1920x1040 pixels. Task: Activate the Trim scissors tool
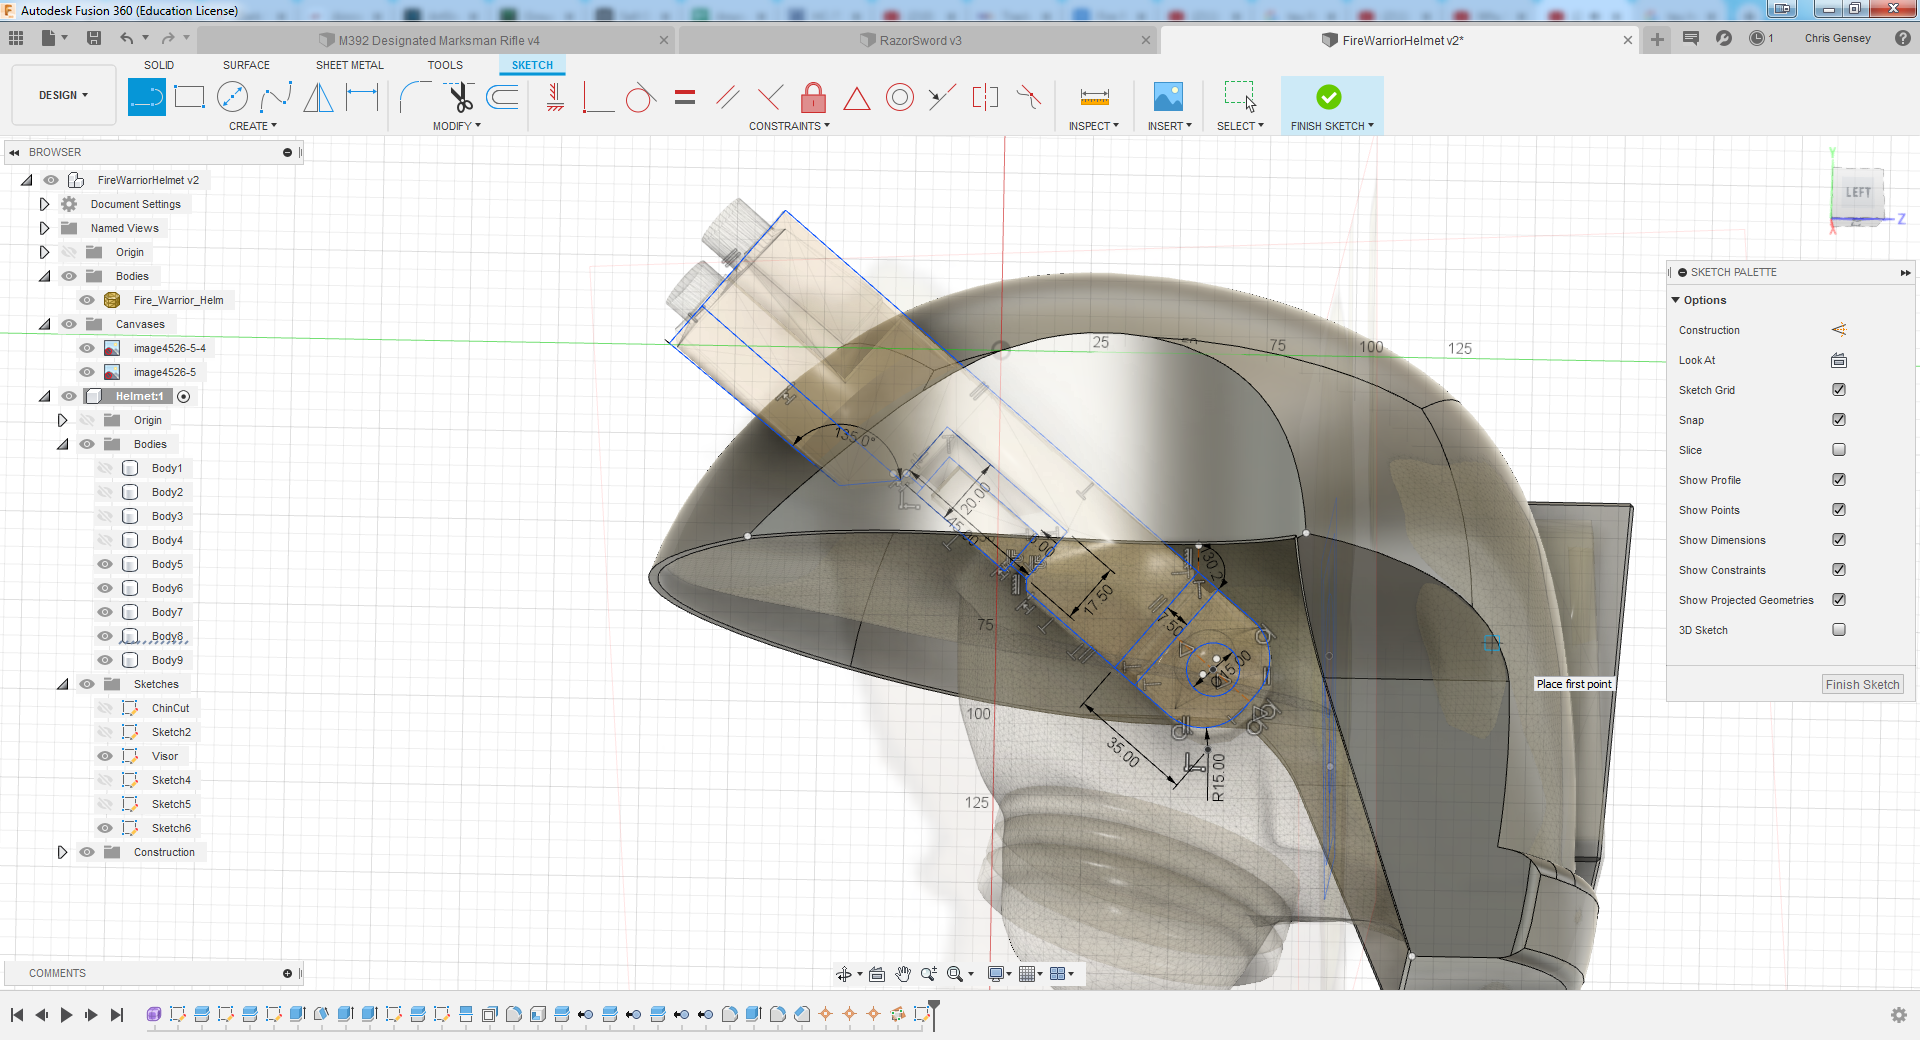click(x=460, y=97)
